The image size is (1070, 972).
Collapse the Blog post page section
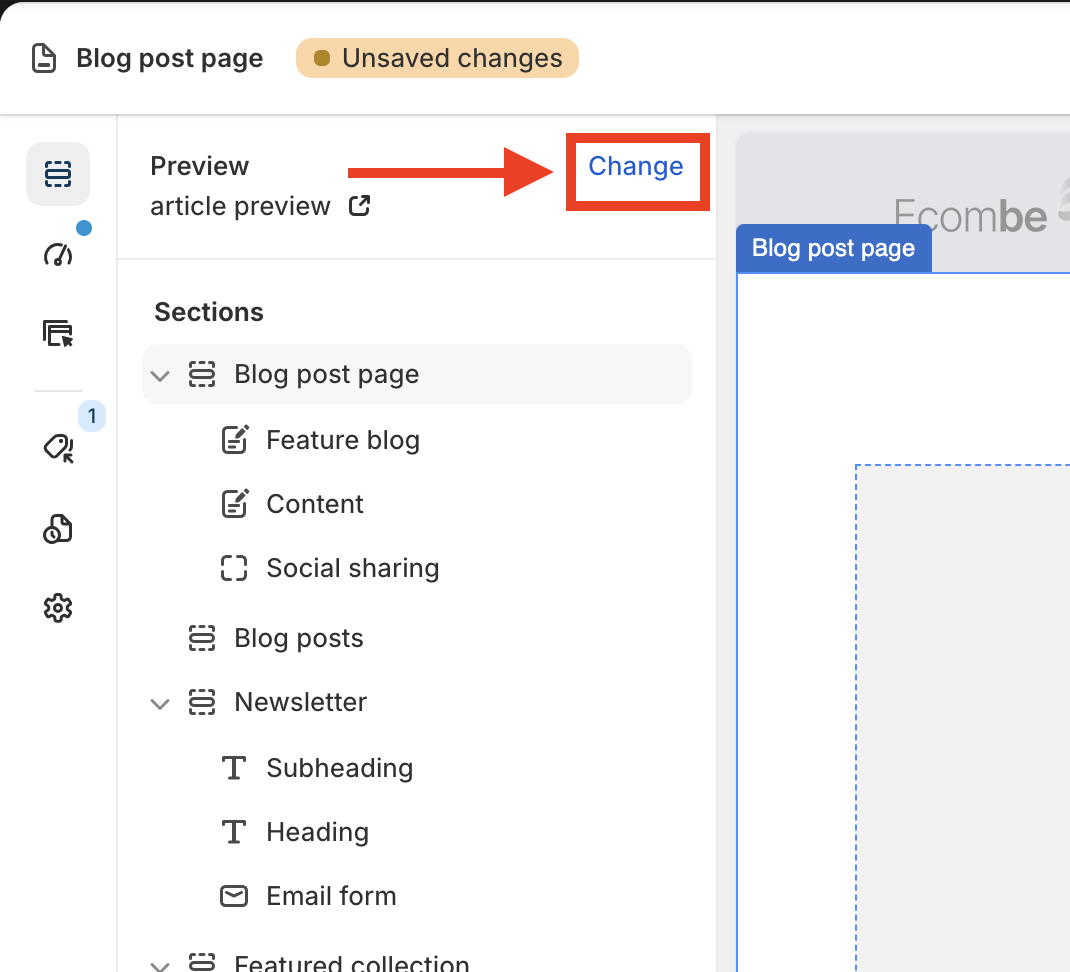click(160, 376)
